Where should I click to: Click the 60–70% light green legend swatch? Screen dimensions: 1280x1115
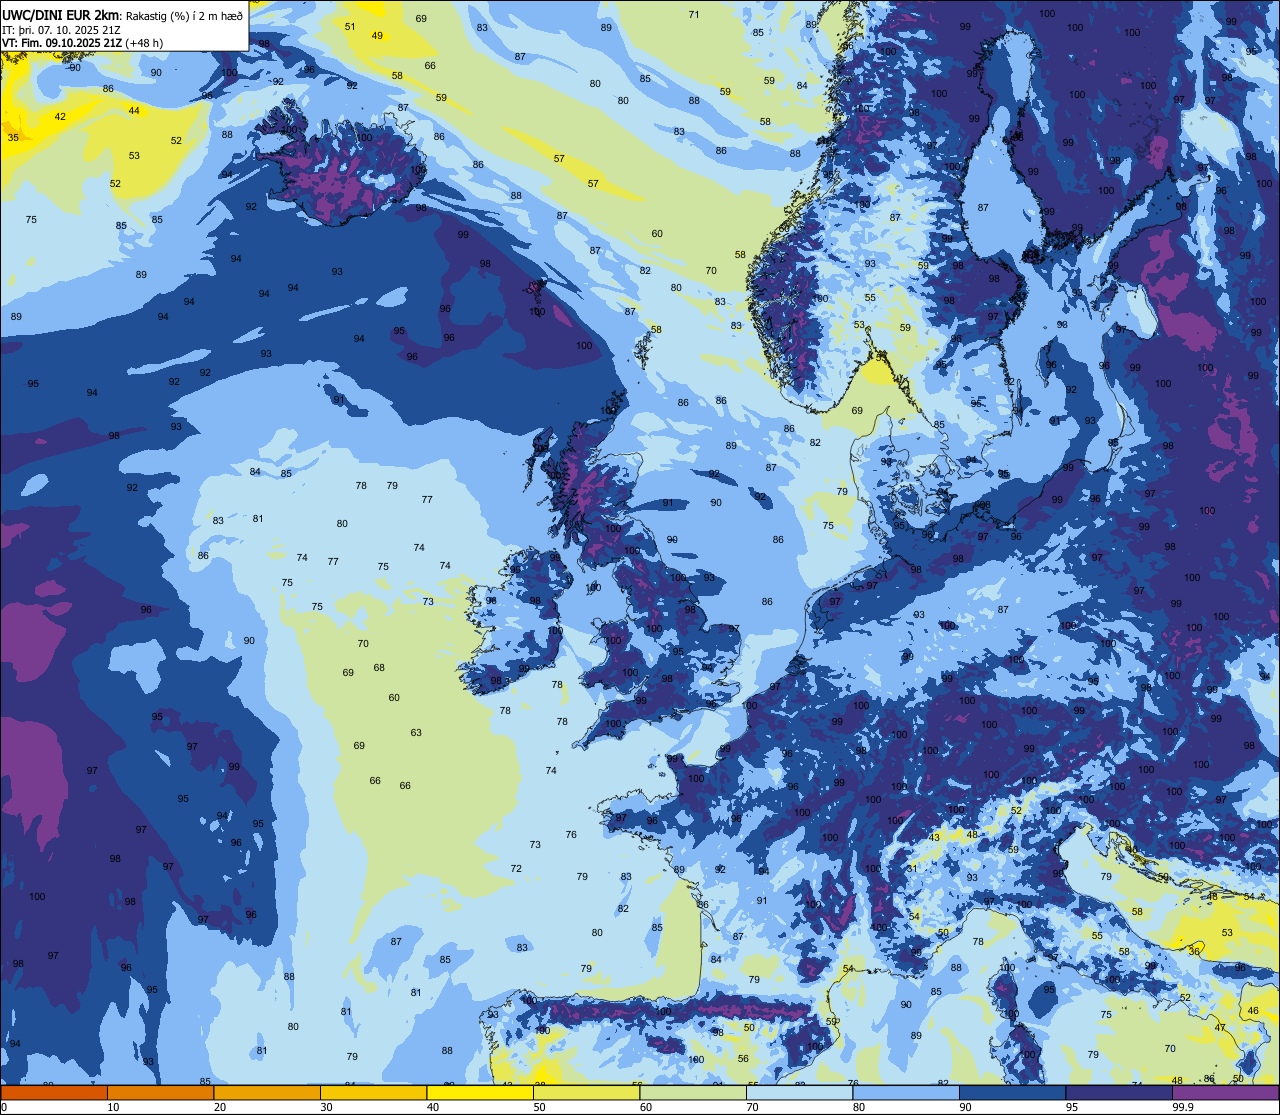point(693,1093)
